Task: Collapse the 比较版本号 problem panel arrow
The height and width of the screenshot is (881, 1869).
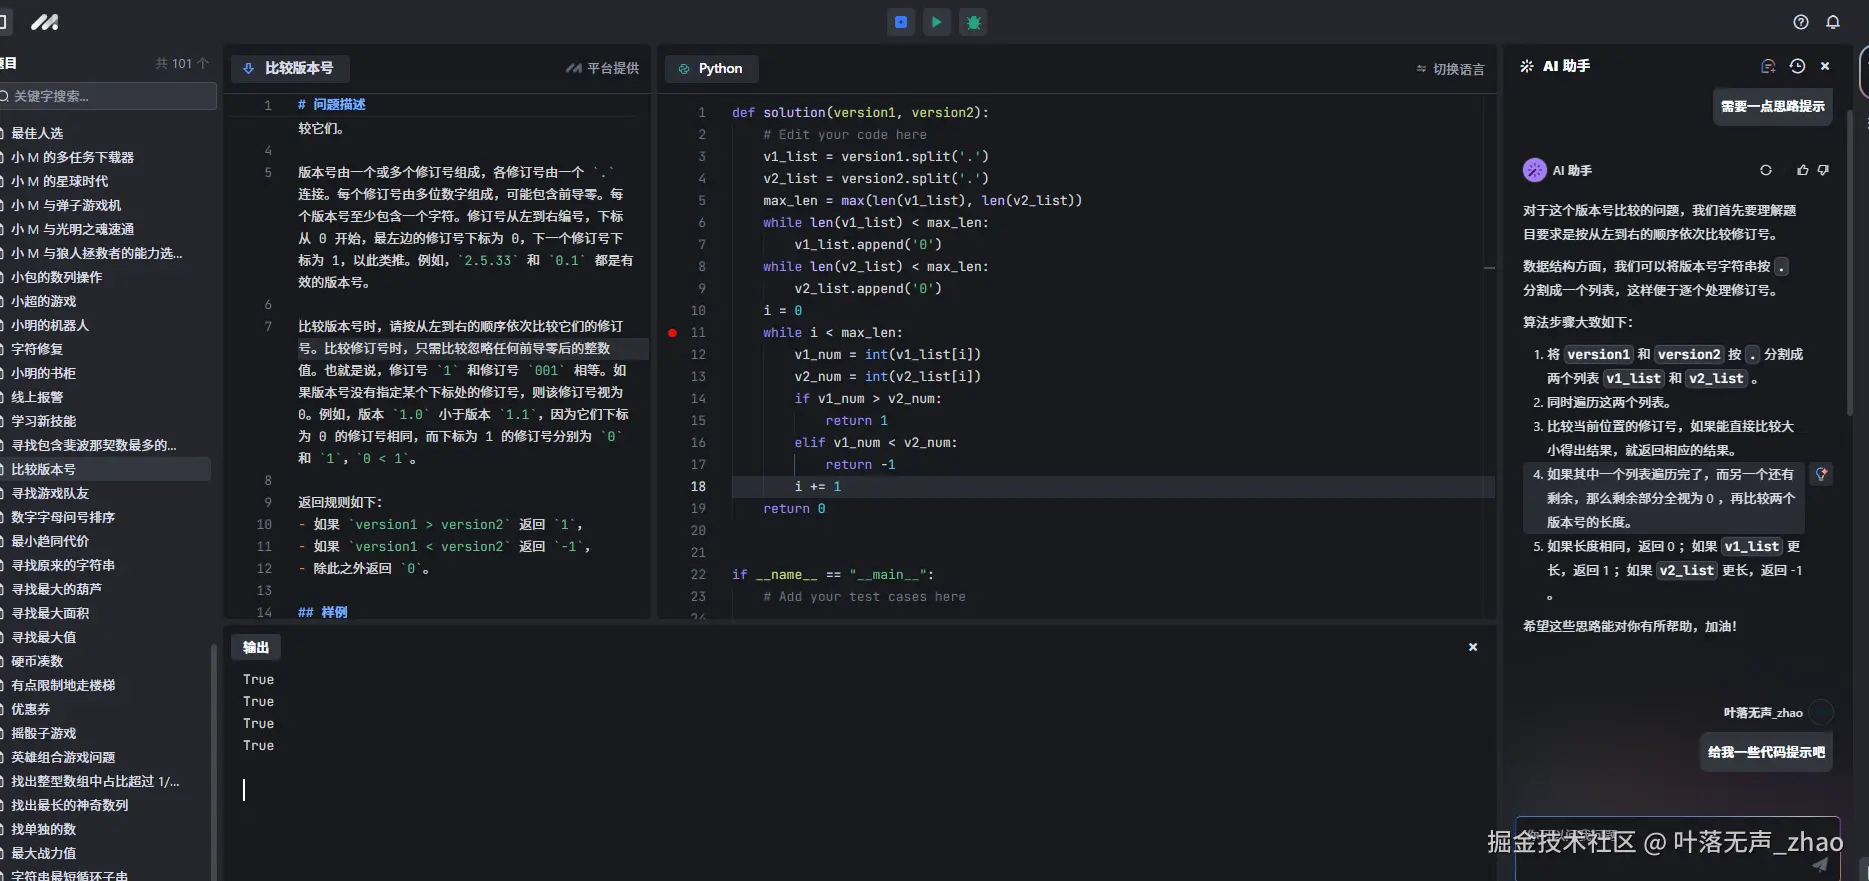Action: point(249,68)
